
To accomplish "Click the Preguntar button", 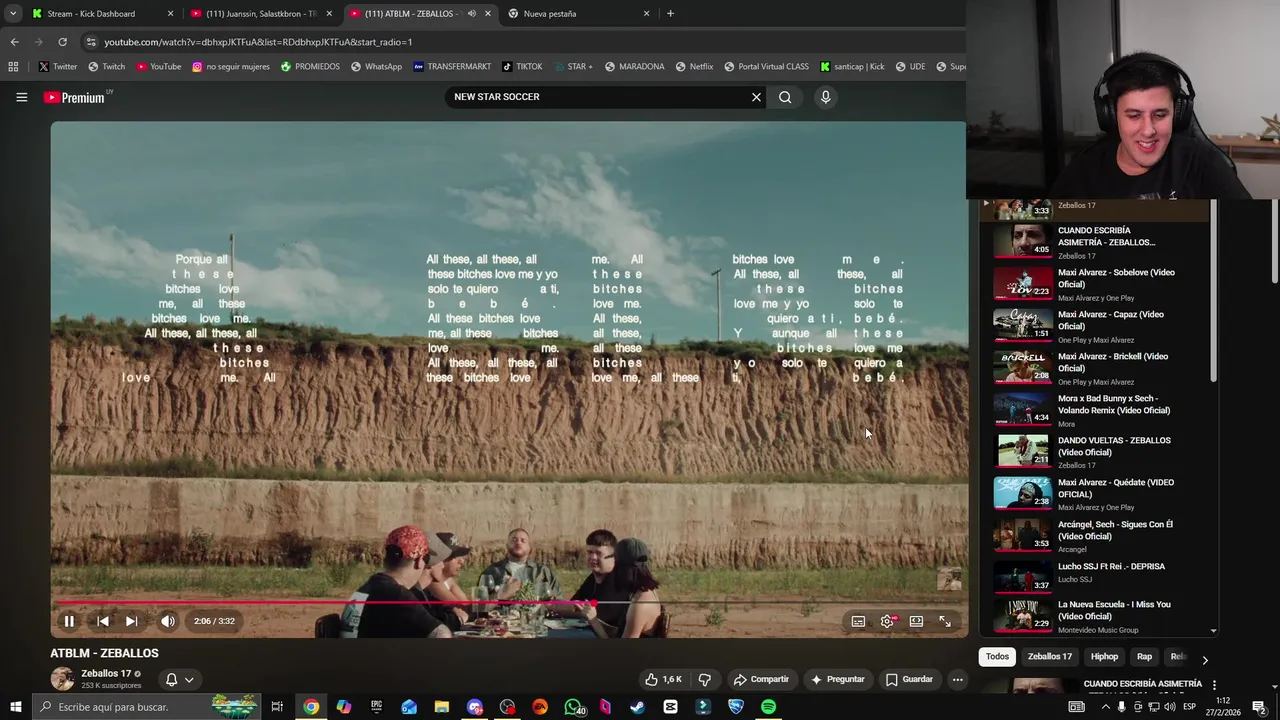I will [x=837, y=679].
